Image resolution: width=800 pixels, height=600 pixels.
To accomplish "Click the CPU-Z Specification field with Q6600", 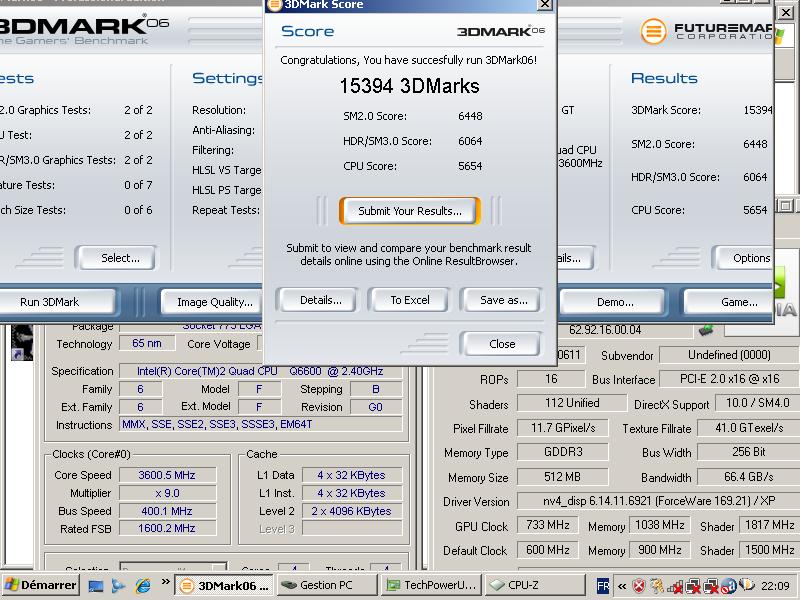I will coord(260,371).
